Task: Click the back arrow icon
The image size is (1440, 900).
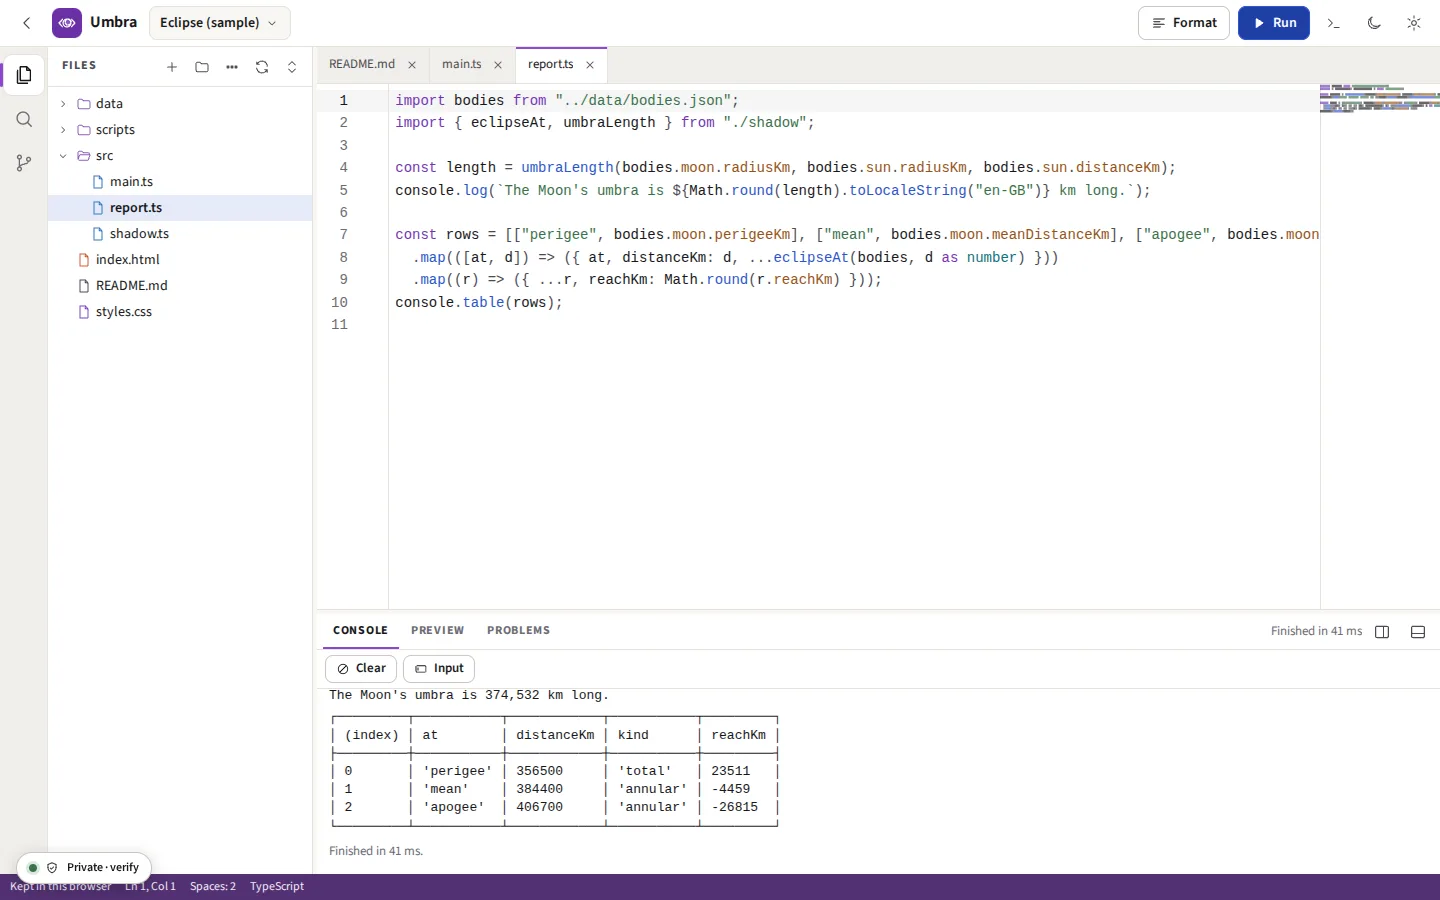Action: 27,22
